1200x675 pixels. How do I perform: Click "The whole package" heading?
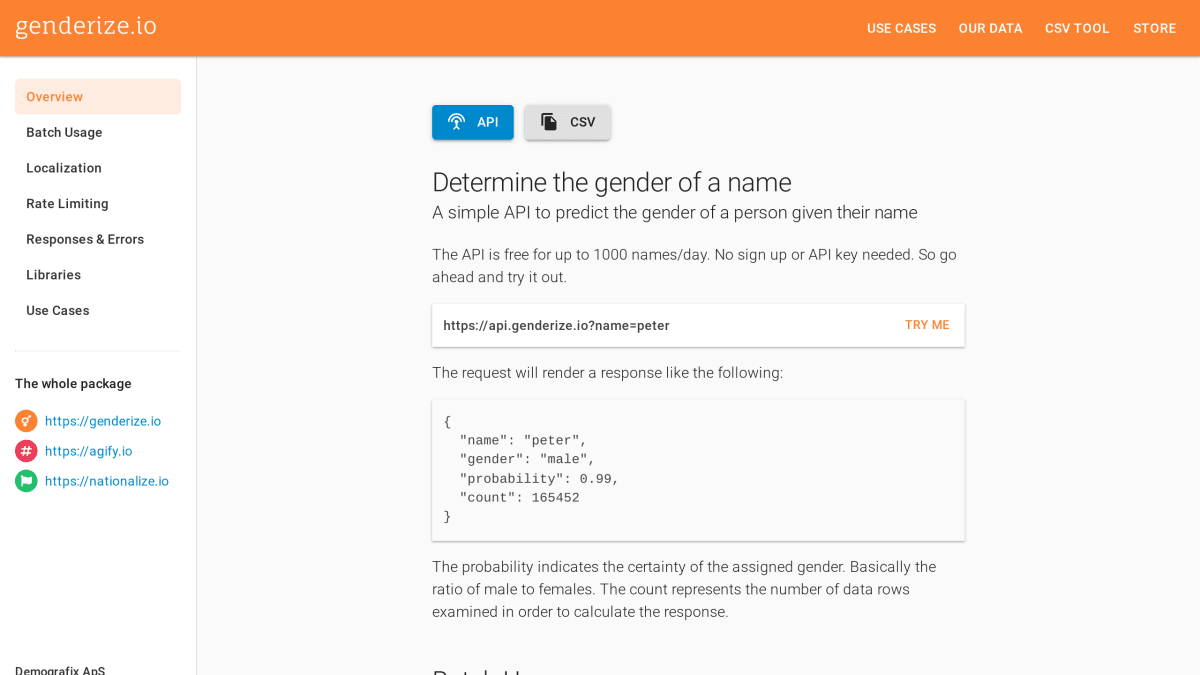click(73, 384)
